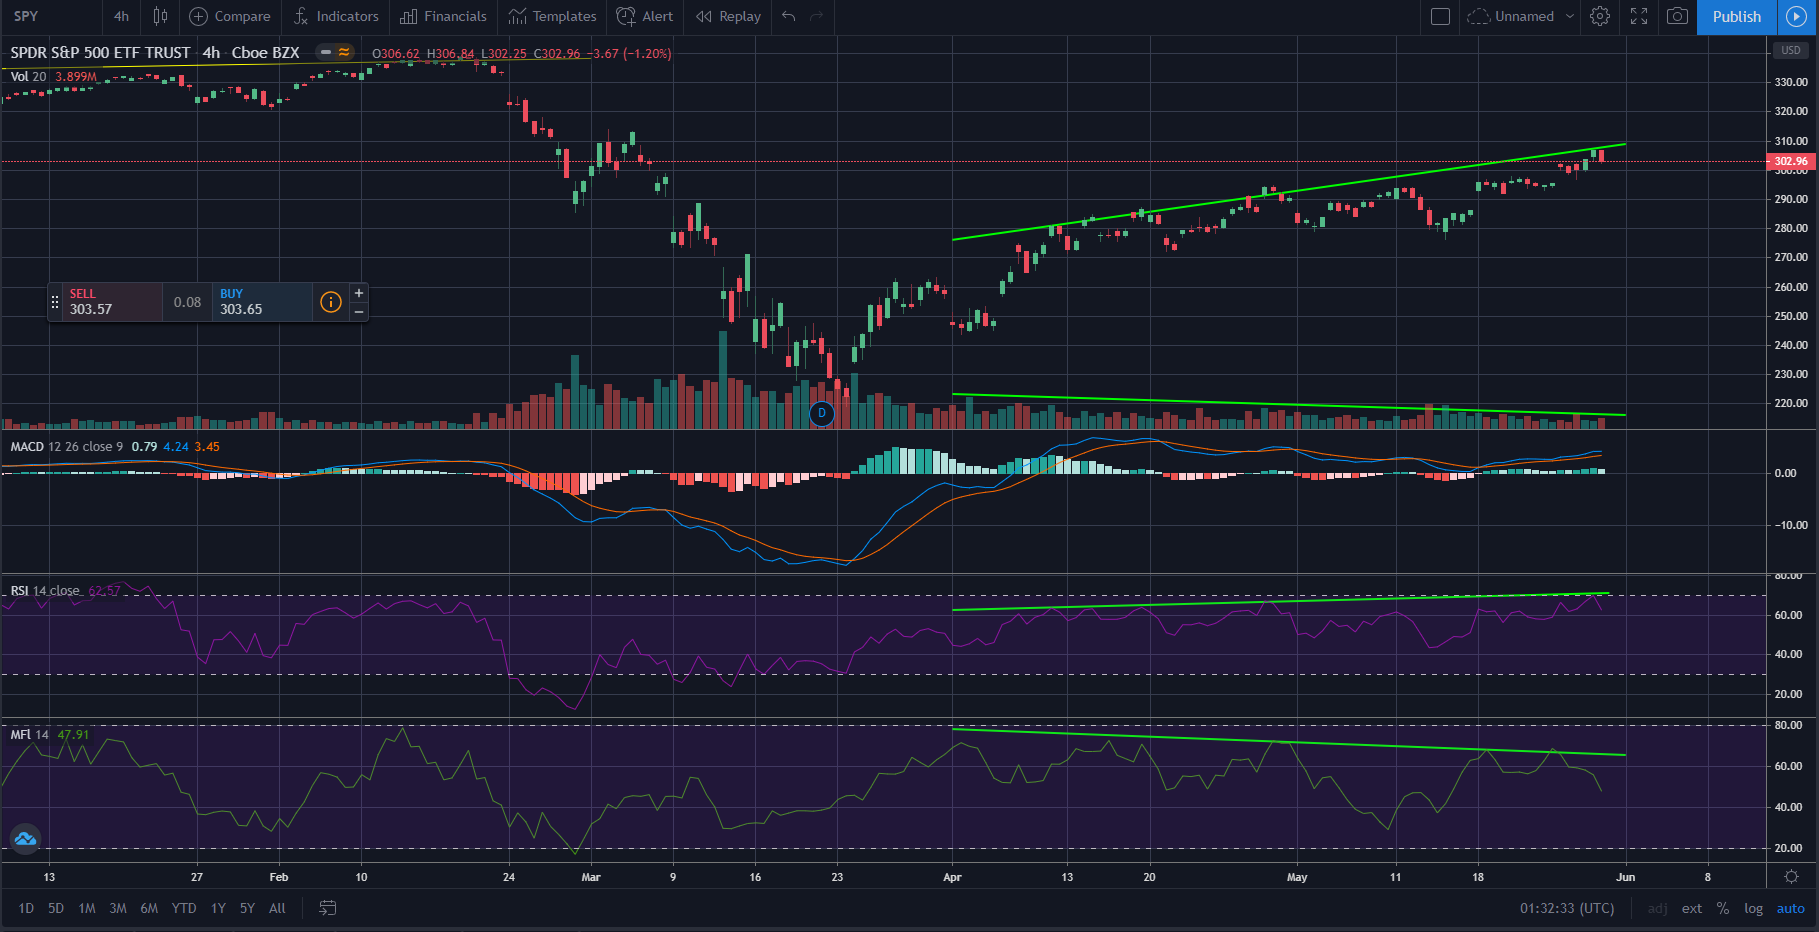The height and width of the screenshot is (932, 1819).
Task: Open order info warning icon
Action: 330,302
